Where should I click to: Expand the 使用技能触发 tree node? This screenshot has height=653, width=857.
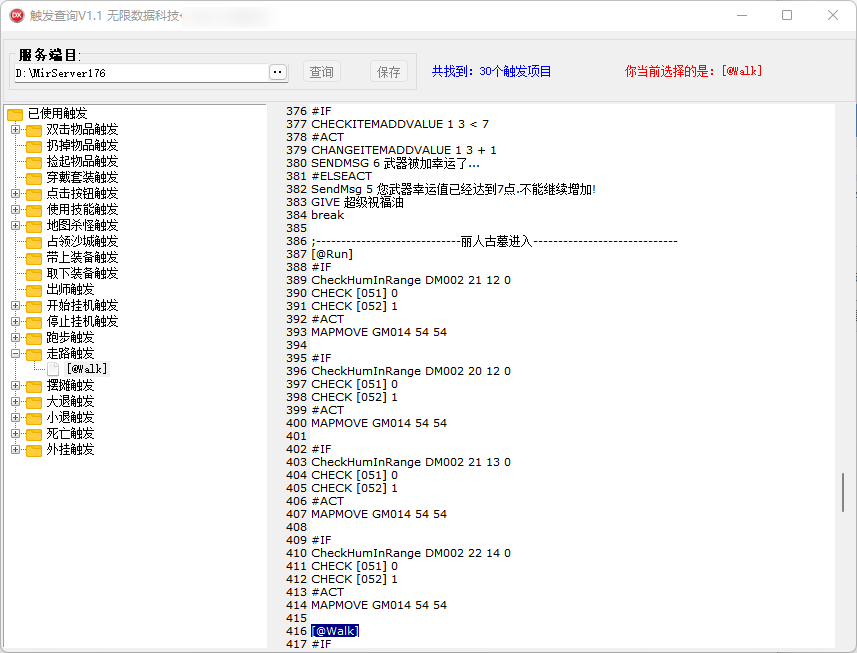pos(15,209)
